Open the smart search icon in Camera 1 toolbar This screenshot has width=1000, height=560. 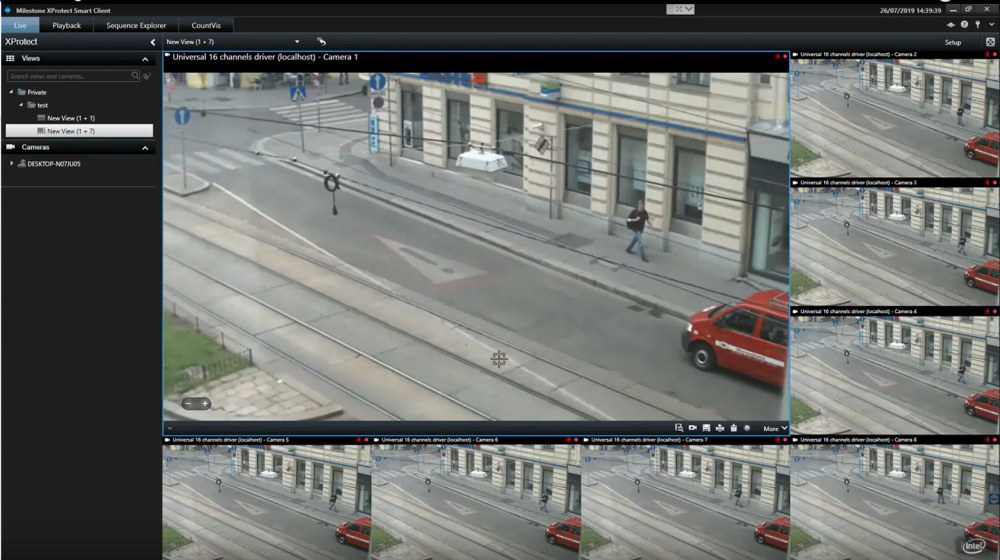coord(679,428)
